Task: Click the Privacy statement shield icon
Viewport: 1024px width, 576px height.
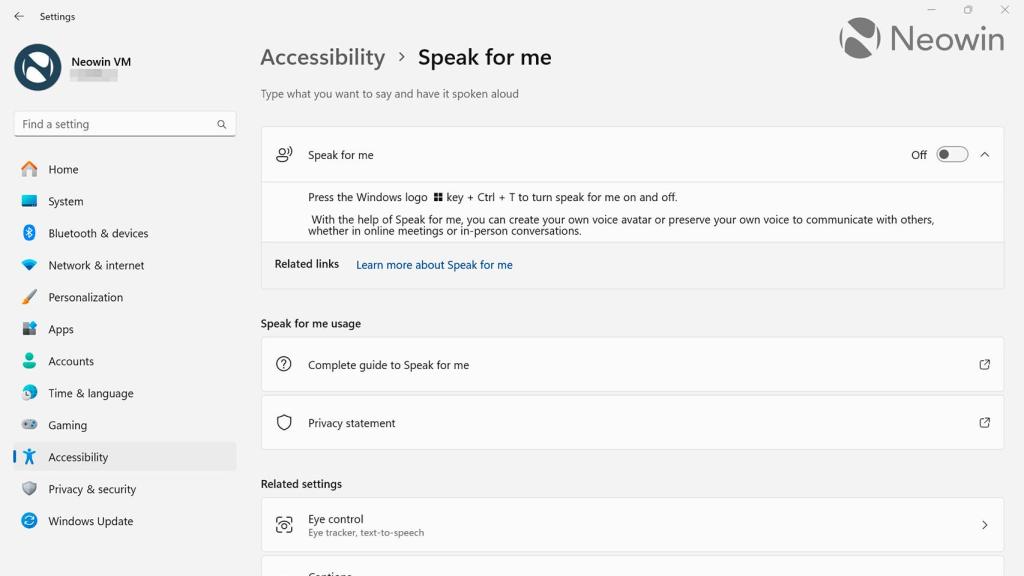Action: point(283,423)
